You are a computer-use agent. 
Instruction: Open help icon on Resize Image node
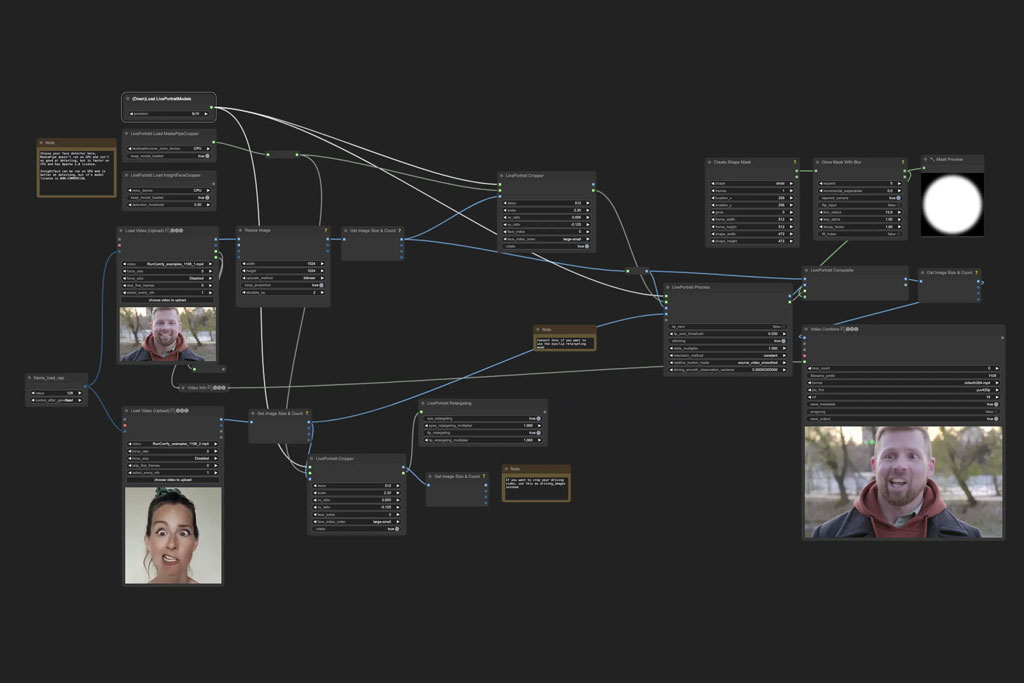[325, 230]
